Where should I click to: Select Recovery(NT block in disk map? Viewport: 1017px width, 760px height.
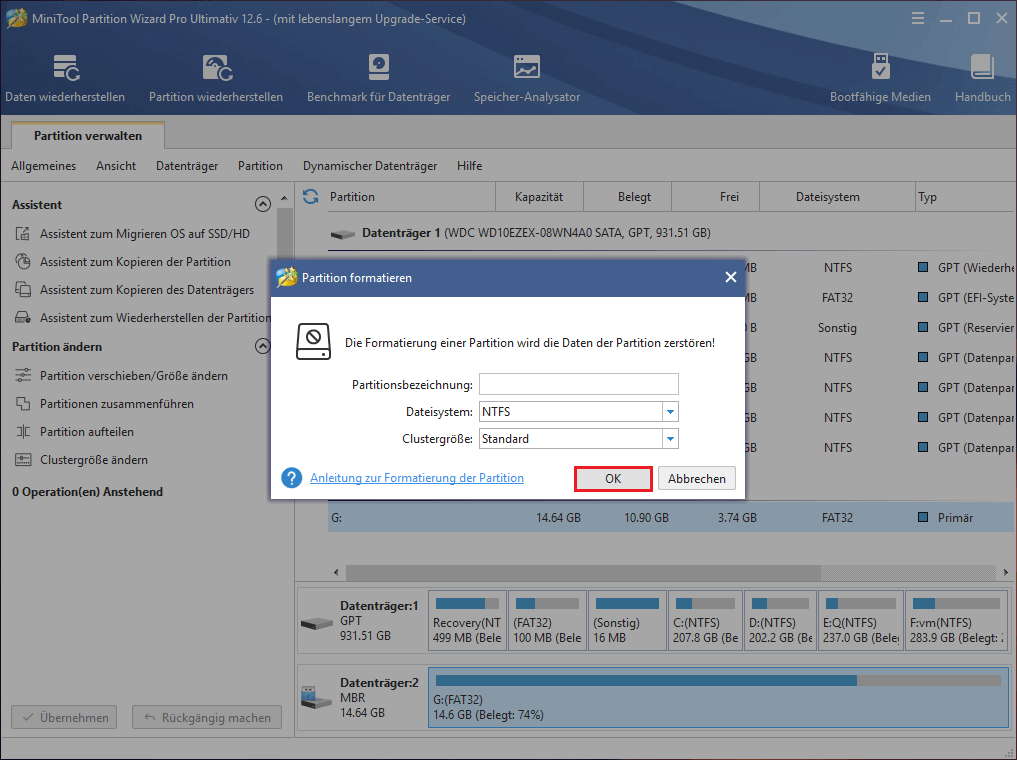467,621
